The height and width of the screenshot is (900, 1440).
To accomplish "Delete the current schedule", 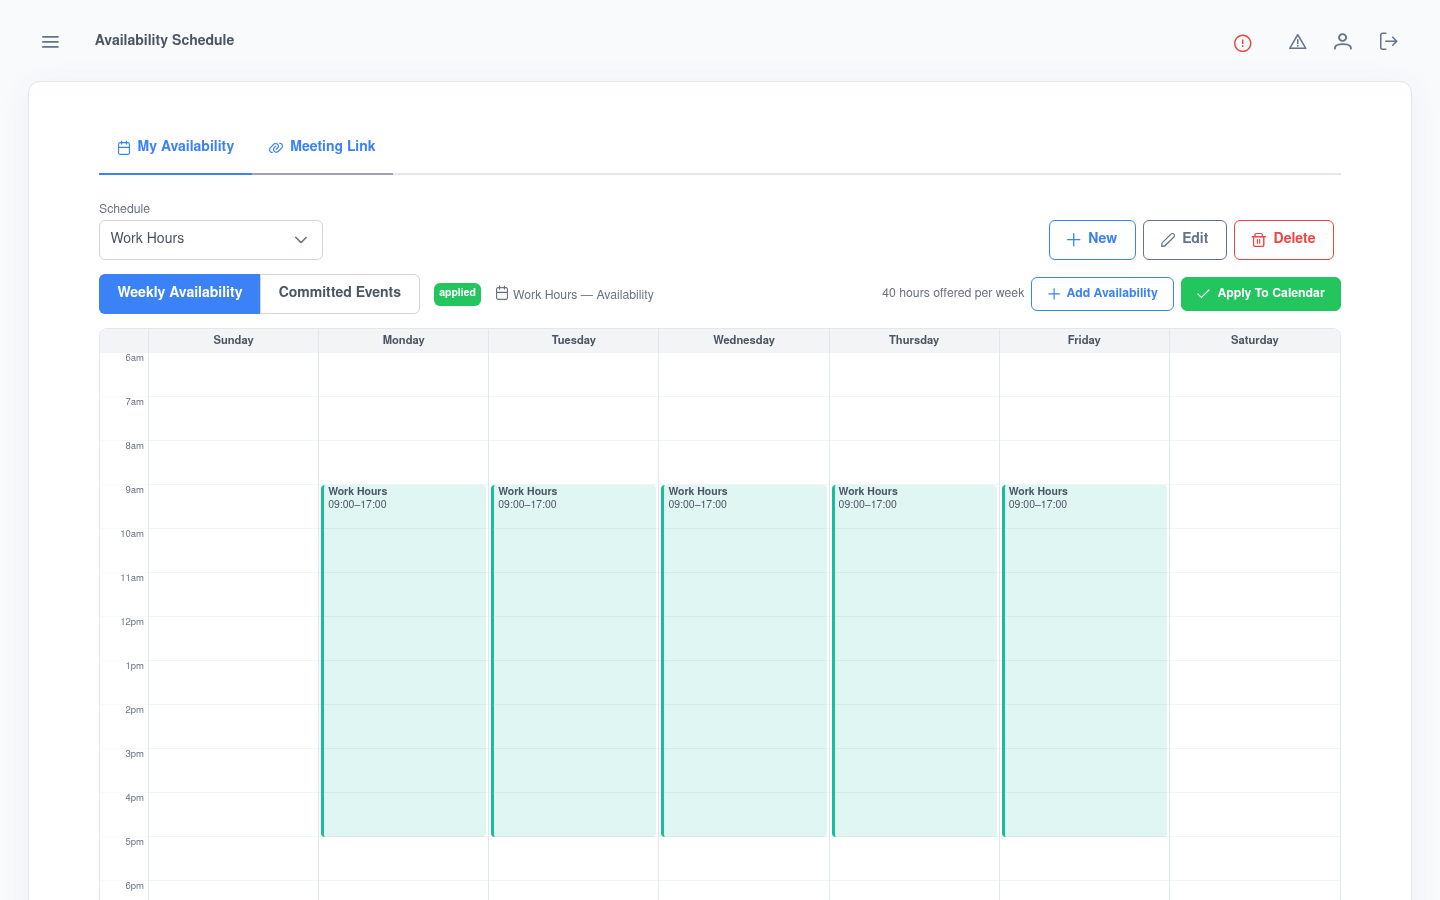I will point(1284,240).
